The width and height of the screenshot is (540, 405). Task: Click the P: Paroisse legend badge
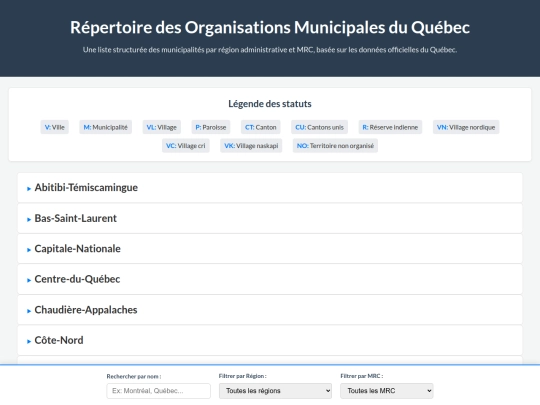coord(211,127)
